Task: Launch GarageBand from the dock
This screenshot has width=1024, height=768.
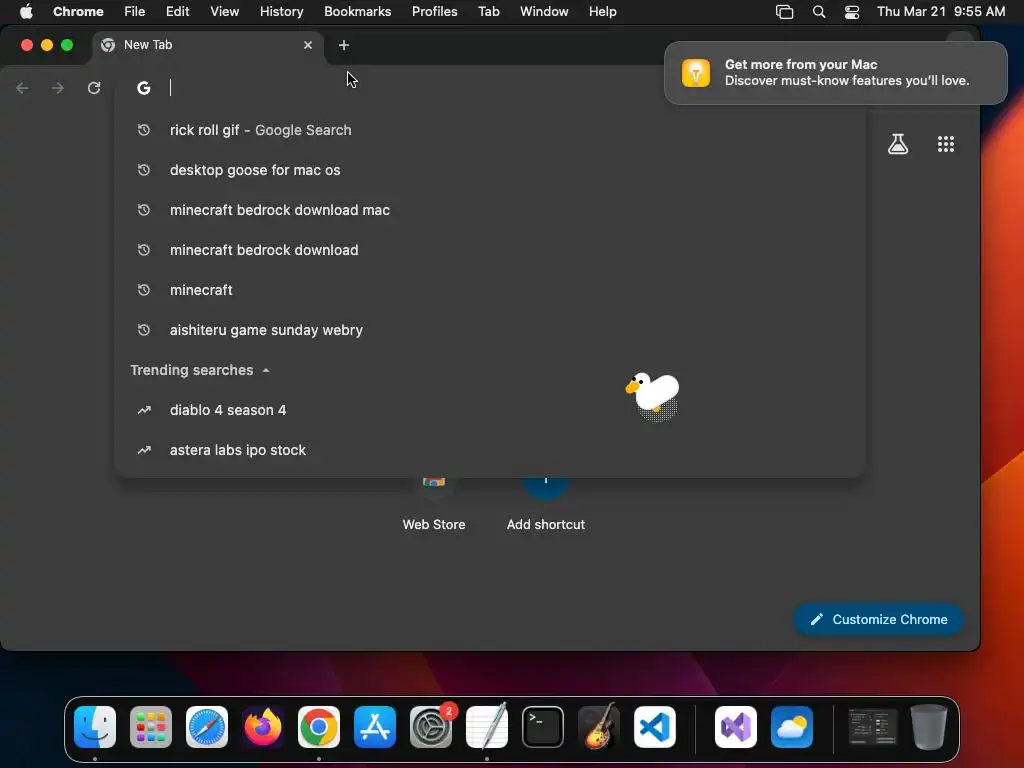Action: click(x=599, y=727)
